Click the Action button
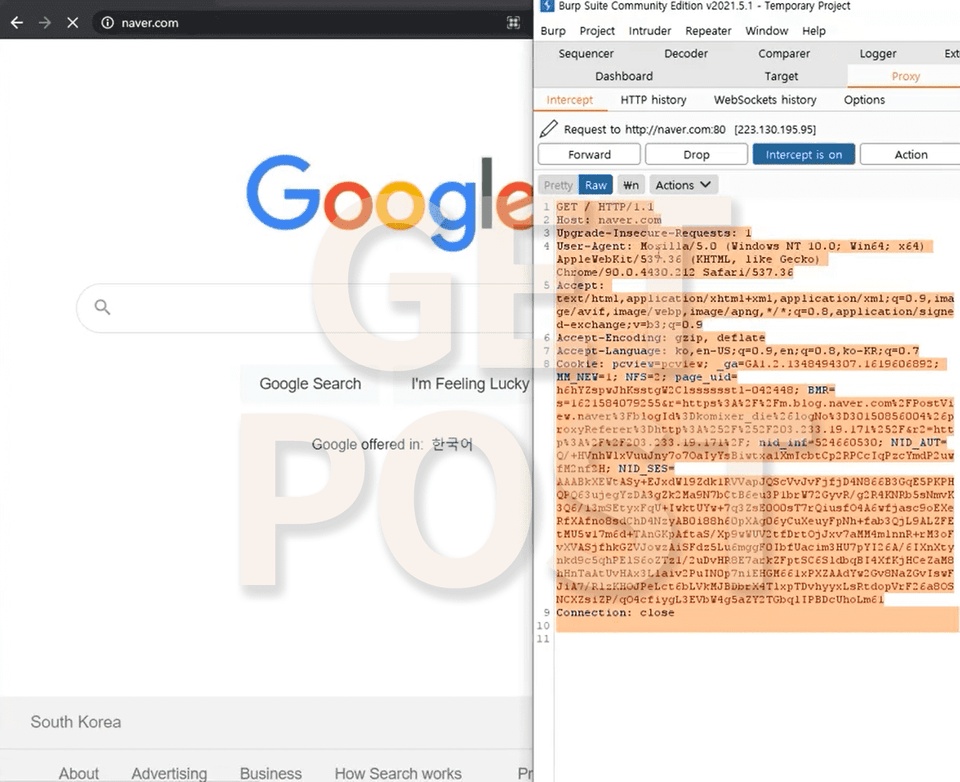 click(910, 154)
